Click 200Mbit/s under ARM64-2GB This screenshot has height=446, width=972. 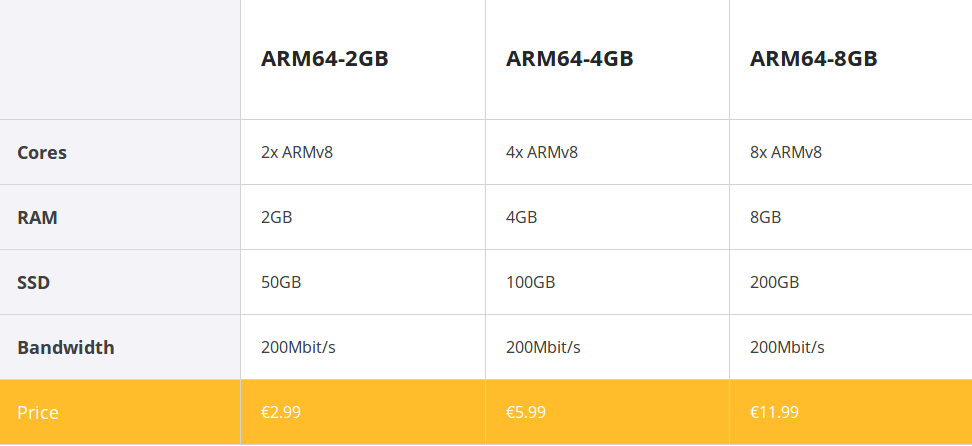[x=298, y=347]
